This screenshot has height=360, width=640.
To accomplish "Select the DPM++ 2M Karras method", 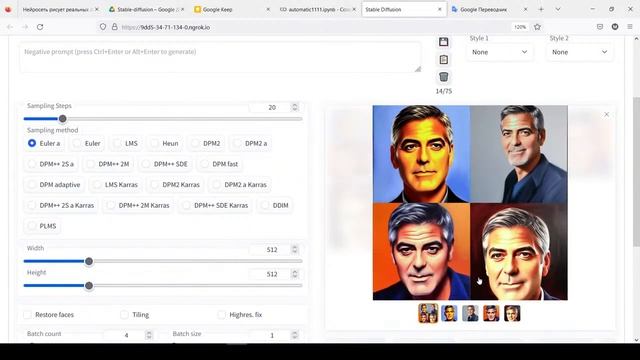I will coord(138,205).
